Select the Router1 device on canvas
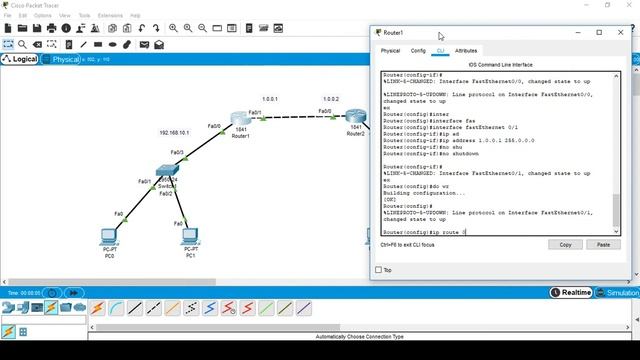The height and width of the screenshot is (360, 640). 240,118
